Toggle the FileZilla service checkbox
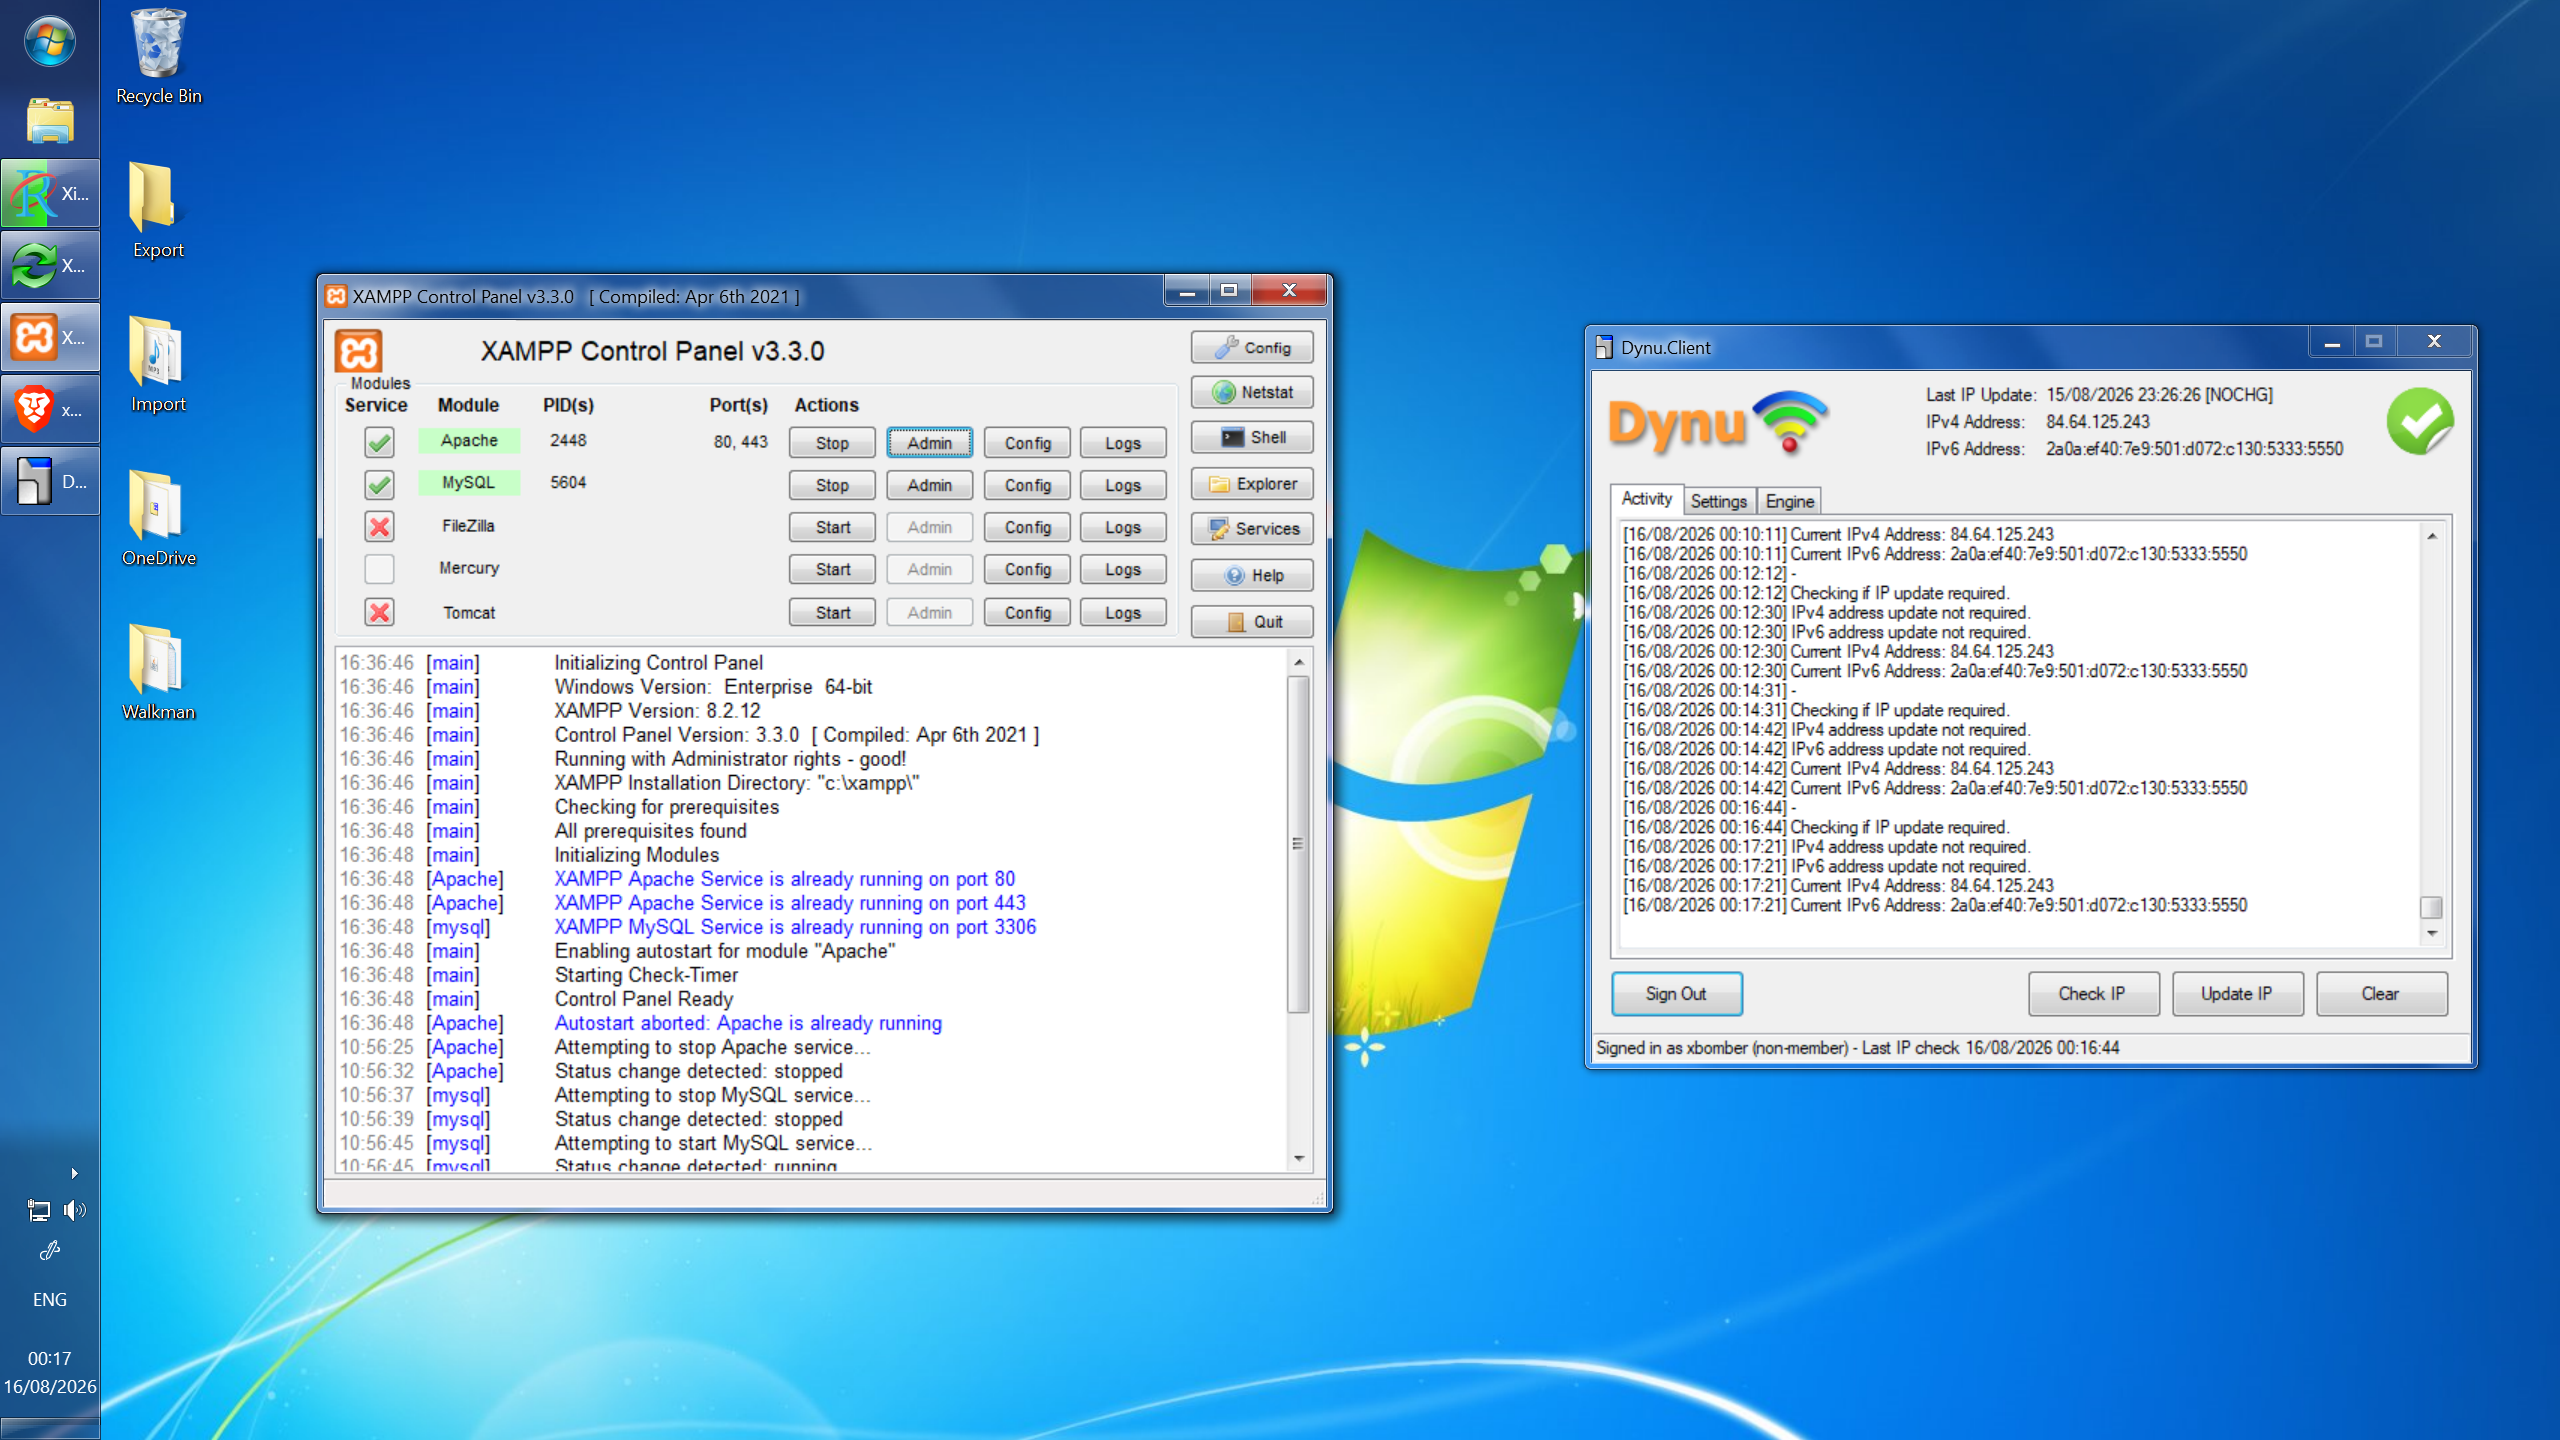Viewport: 2560px width, 1440px height. 379,527
